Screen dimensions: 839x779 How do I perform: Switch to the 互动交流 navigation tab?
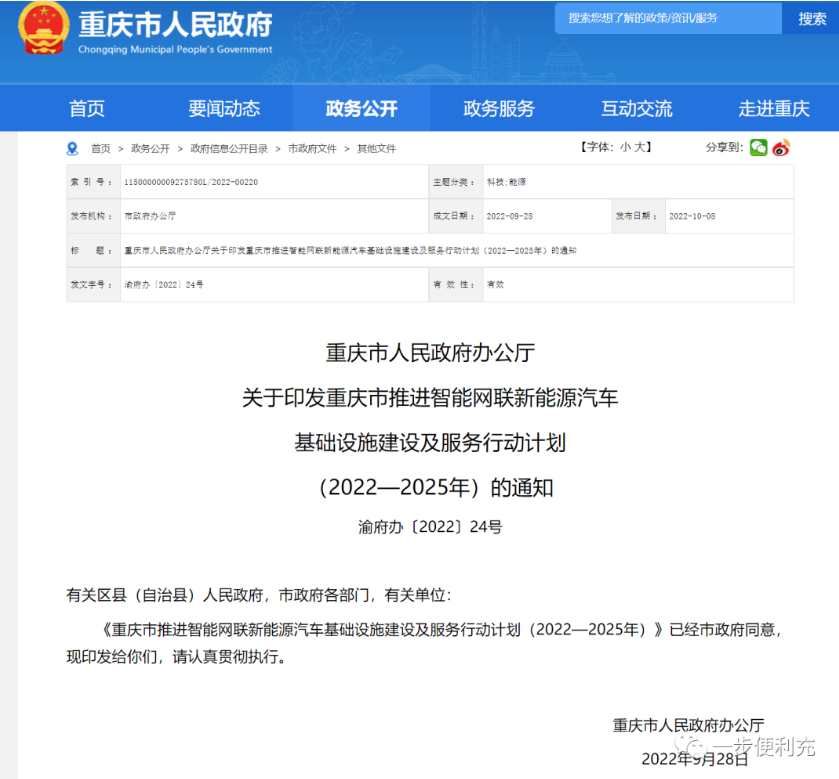636,109
